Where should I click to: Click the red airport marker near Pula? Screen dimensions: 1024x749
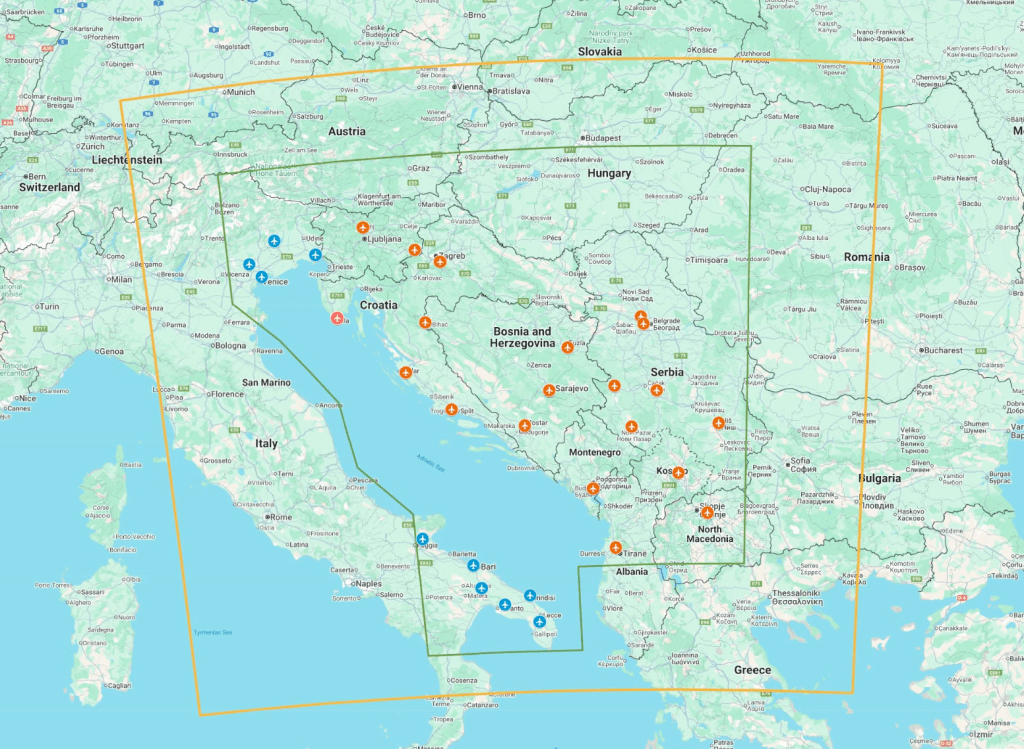338,319
